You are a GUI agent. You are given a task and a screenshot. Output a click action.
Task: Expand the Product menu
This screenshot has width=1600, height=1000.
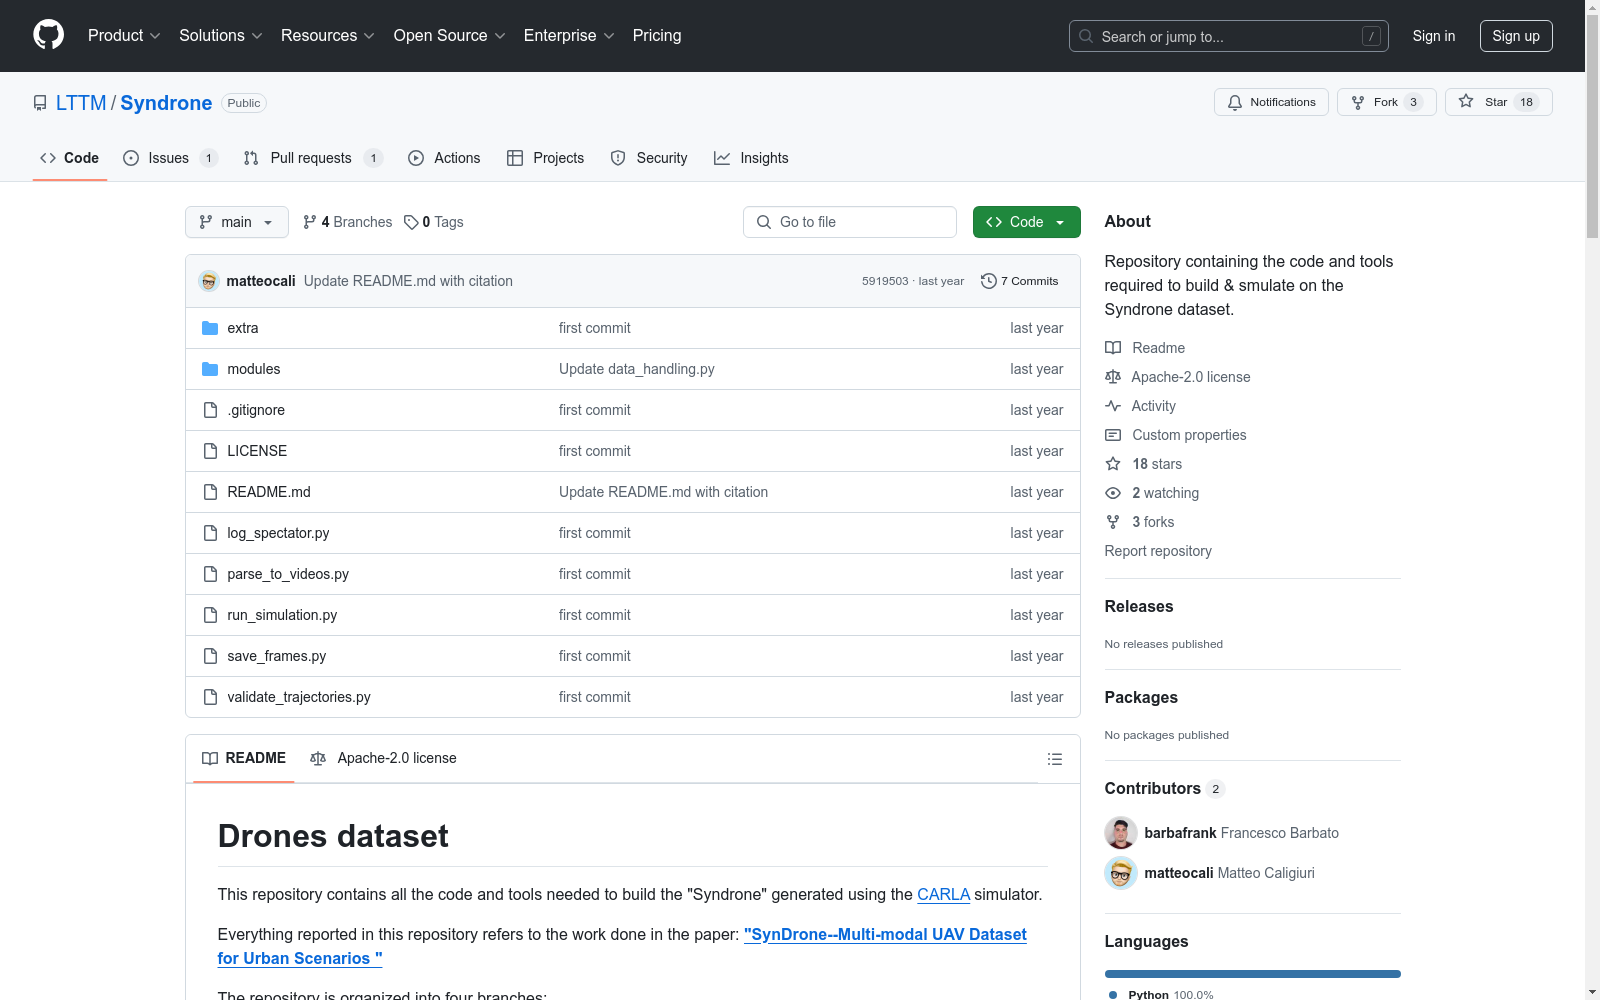click(124, 35)
